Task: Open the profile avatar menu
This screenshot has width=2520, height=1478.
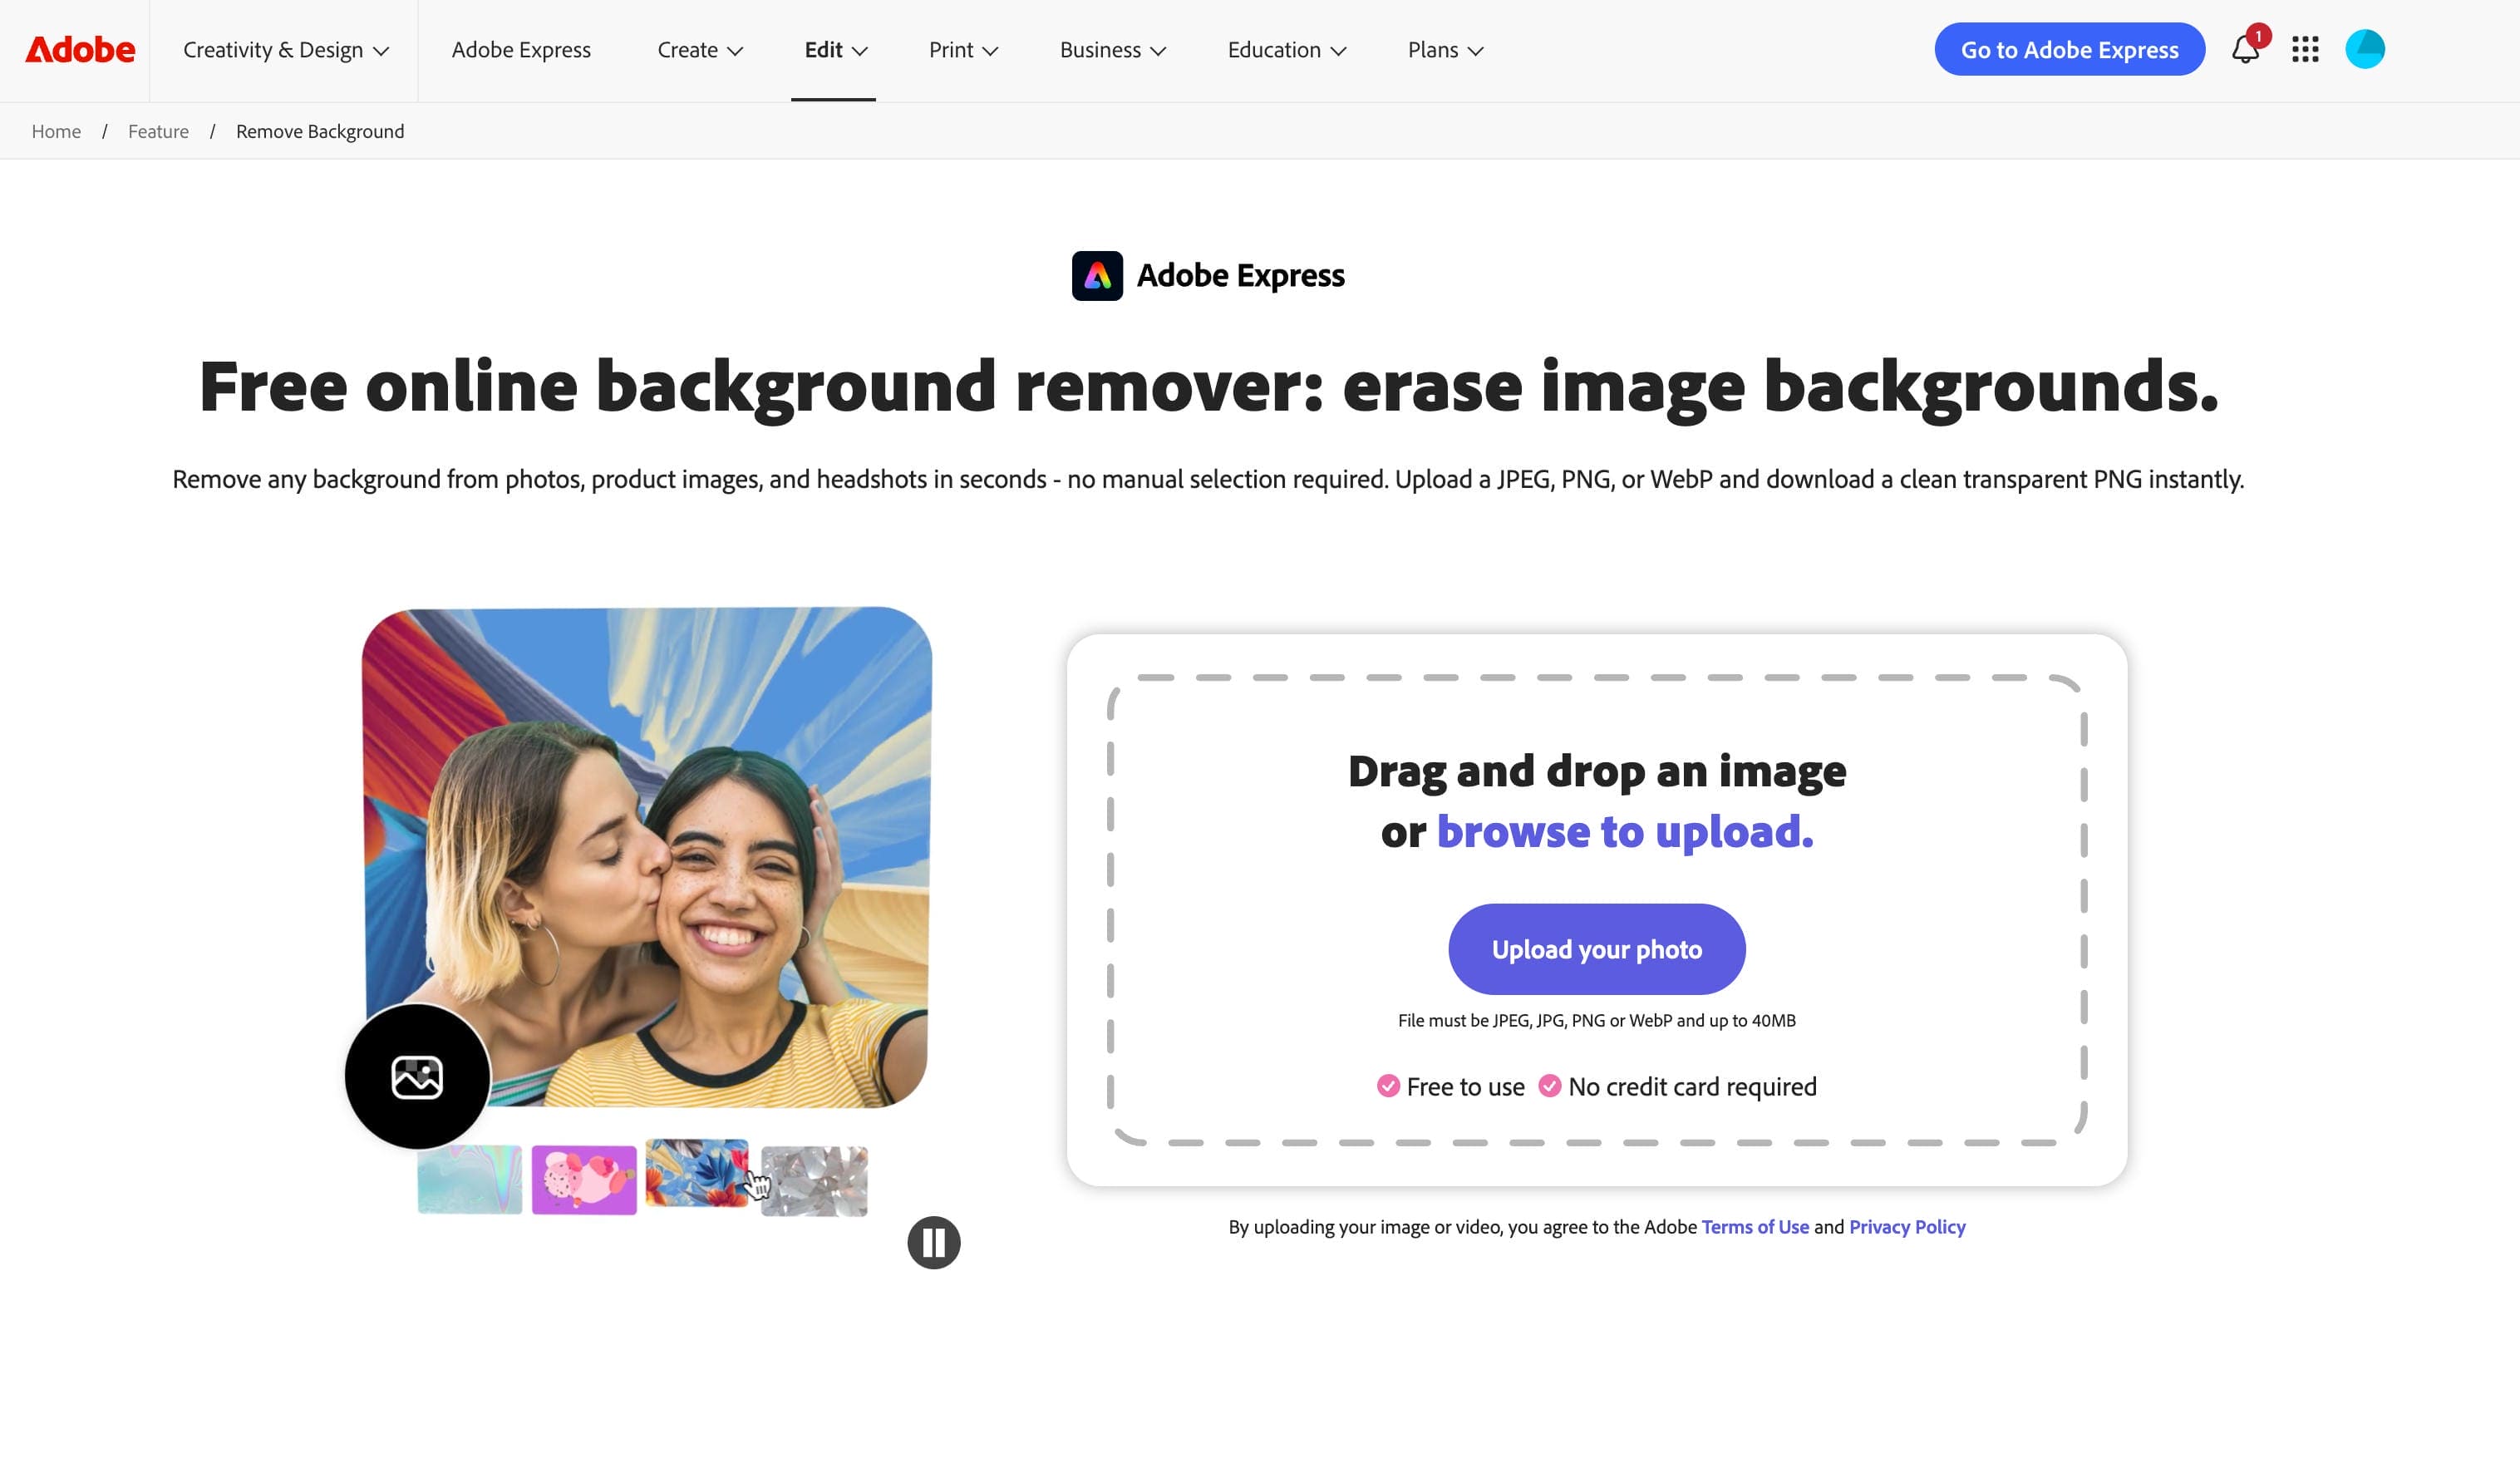Action: pyautogui.click(x=2365, y=49)
